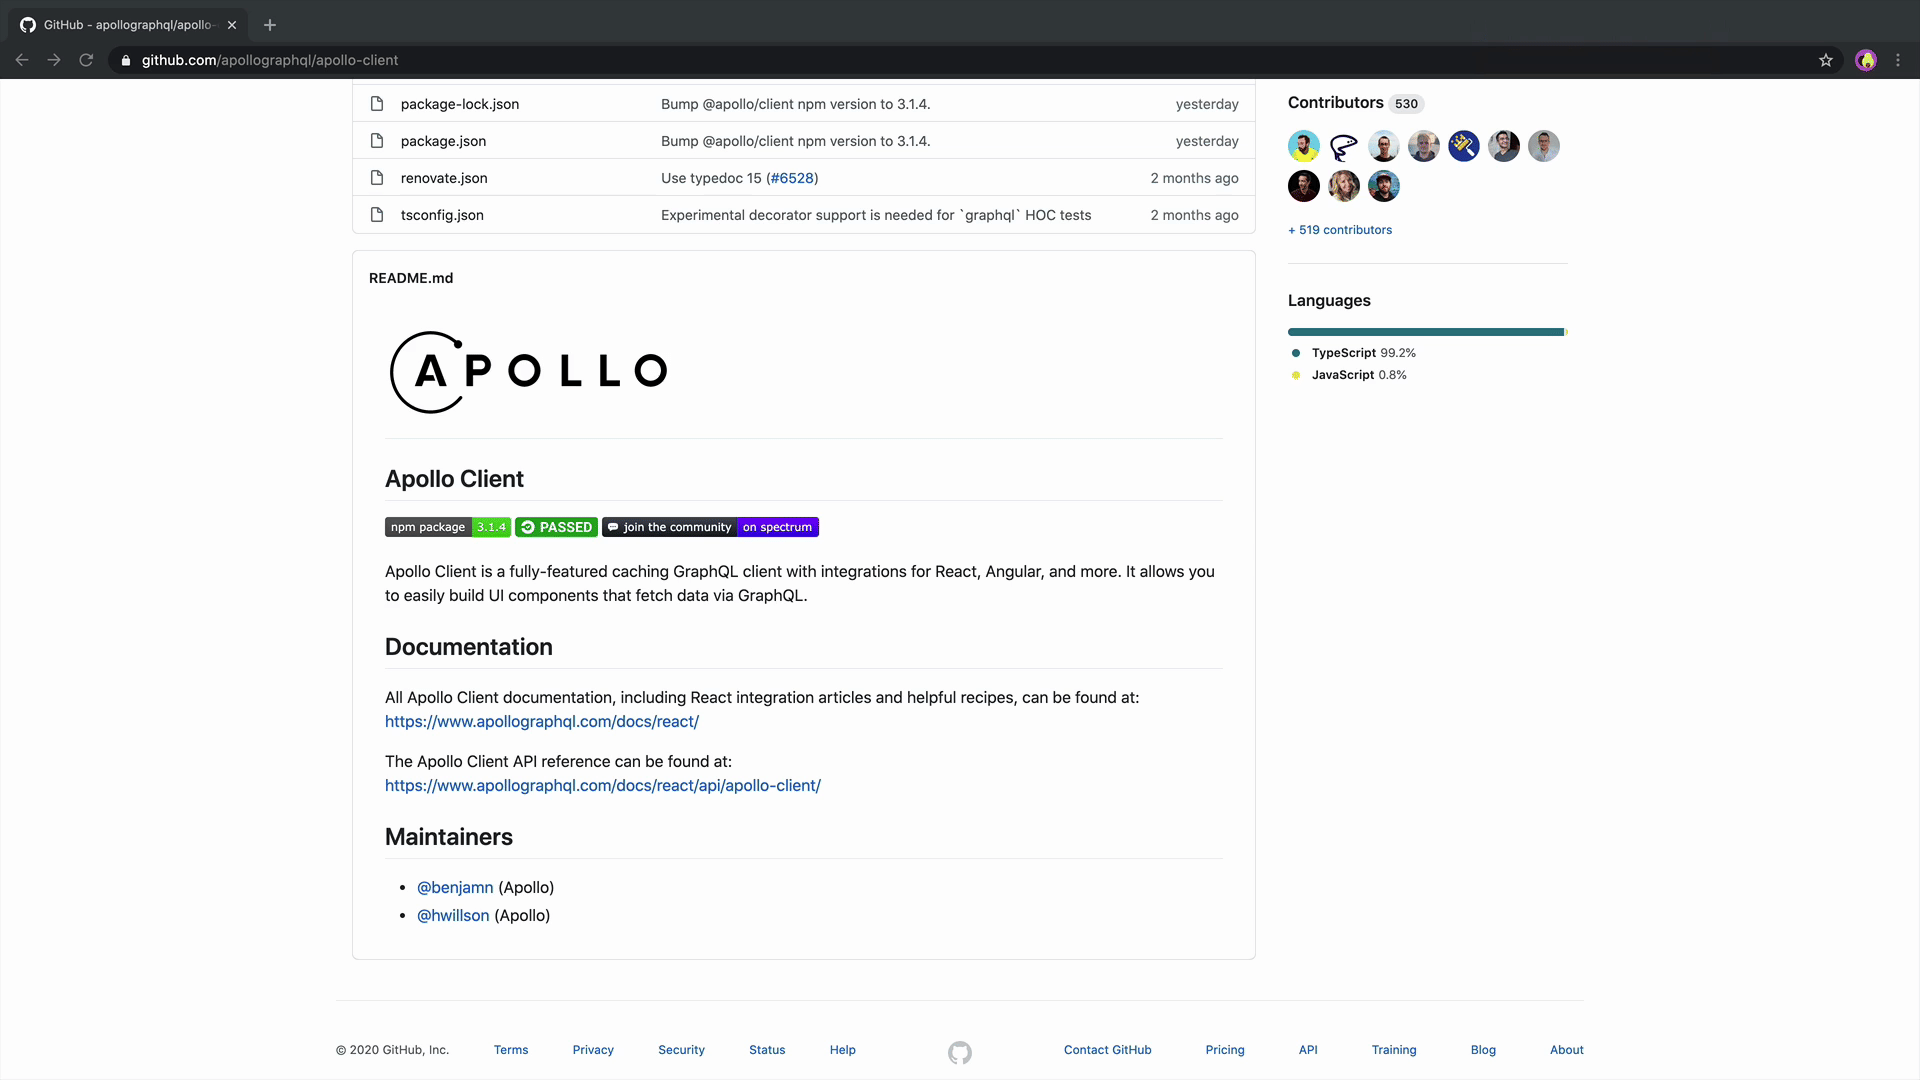This screenshot has height=1080, width=1920.
Task: Click the file icon beside package-lock.json
Action: pos(377,104)
